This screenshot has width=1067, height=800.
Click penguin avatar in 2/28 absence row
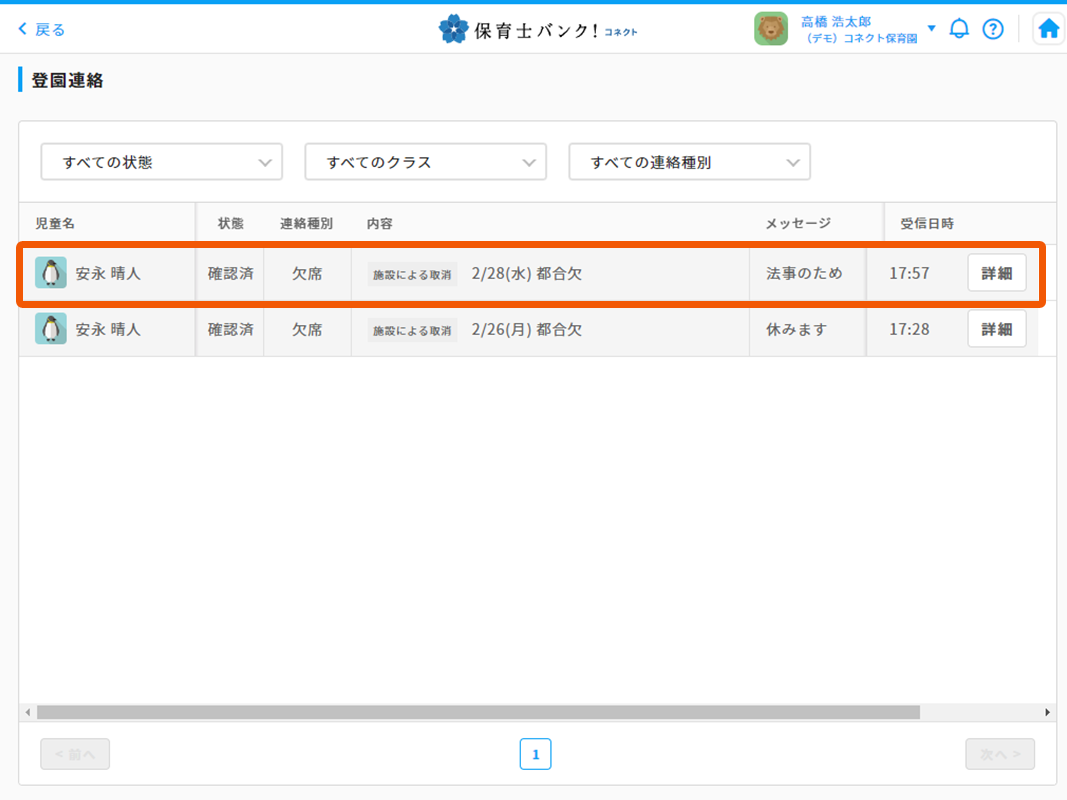tap(51, 273)
